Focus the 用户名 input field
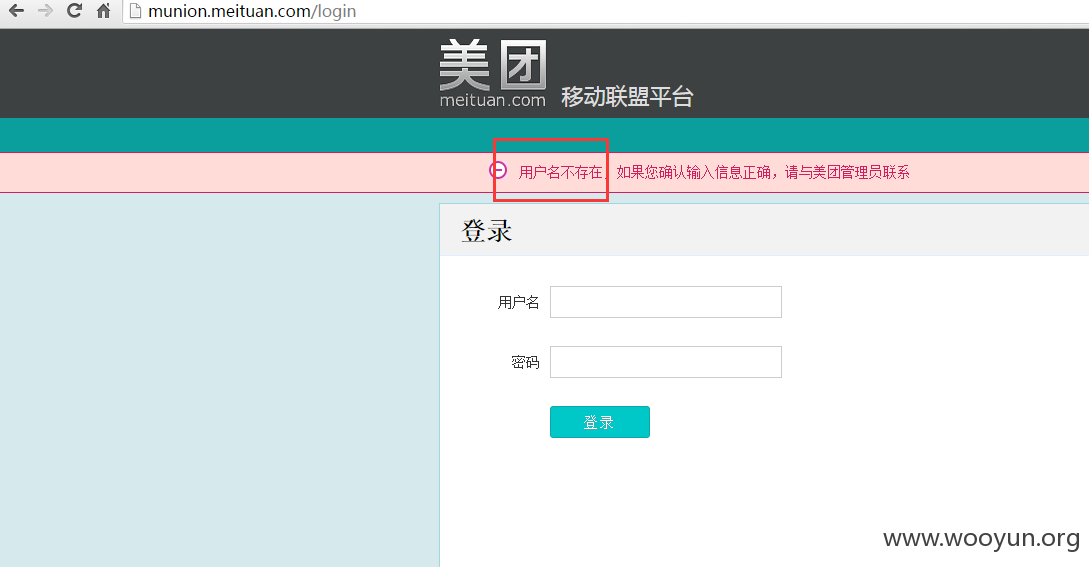The width and height of the screenshot is (1089, 567). [x=666, y=302]
